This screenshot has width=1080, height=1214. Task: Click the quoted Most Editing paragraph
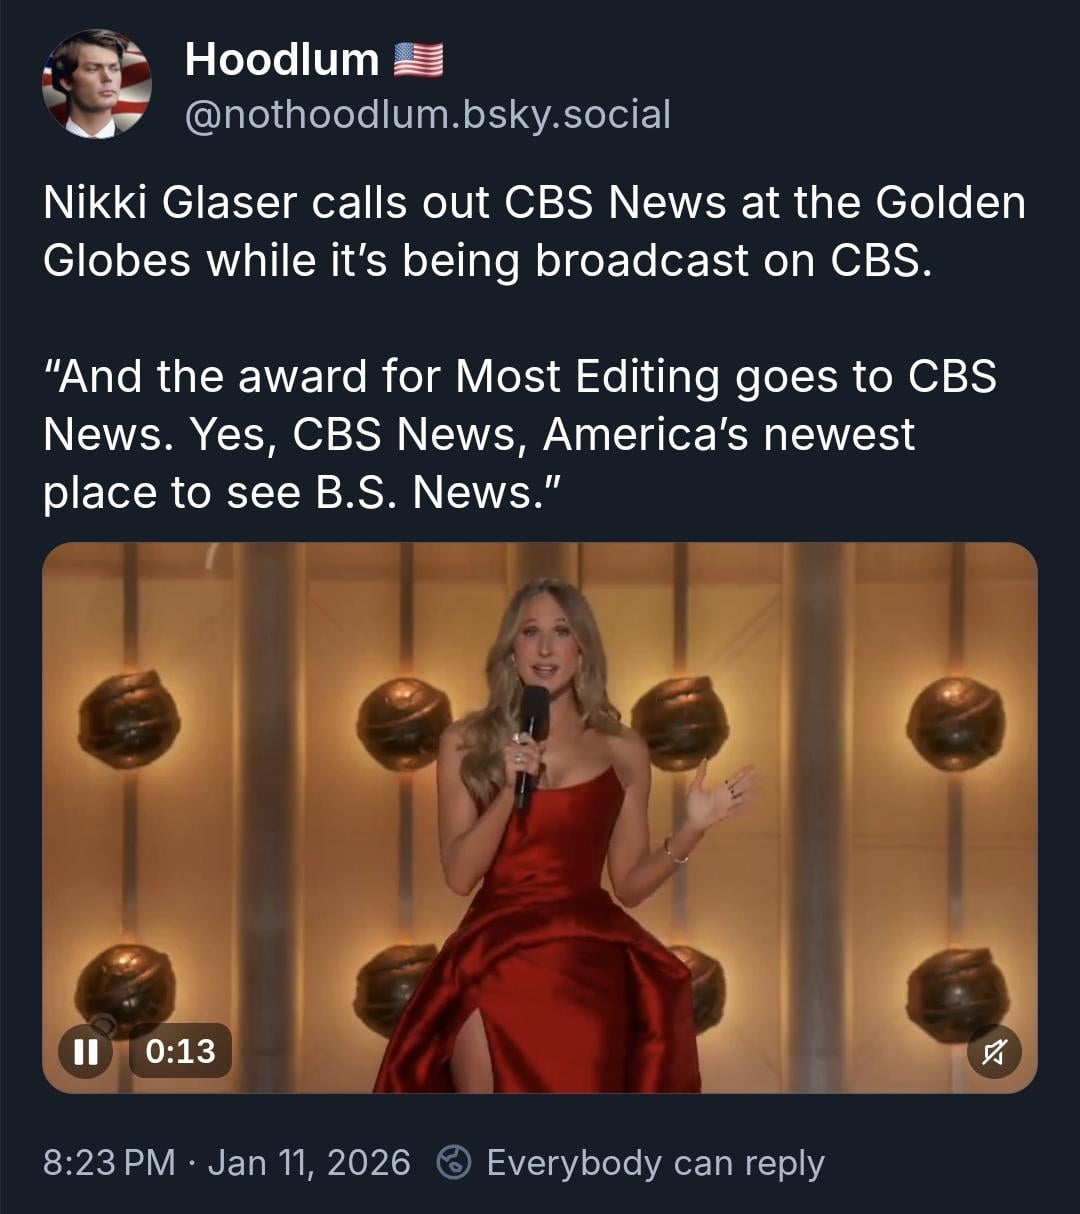click(x=519, y=434)
